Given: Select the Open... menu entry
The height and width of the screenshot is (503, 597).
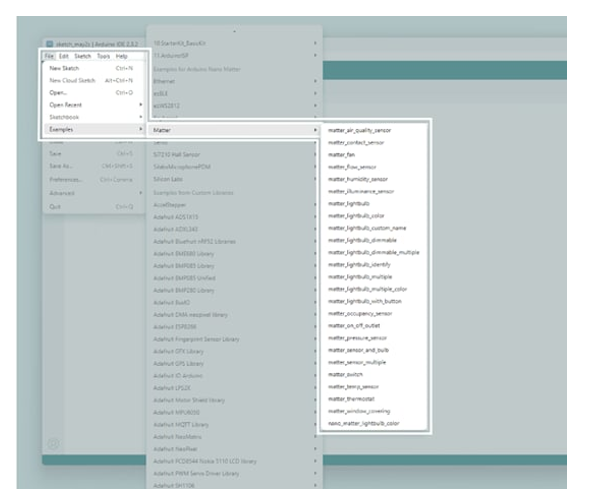Looking at the screenshot, I should (94, 93).
